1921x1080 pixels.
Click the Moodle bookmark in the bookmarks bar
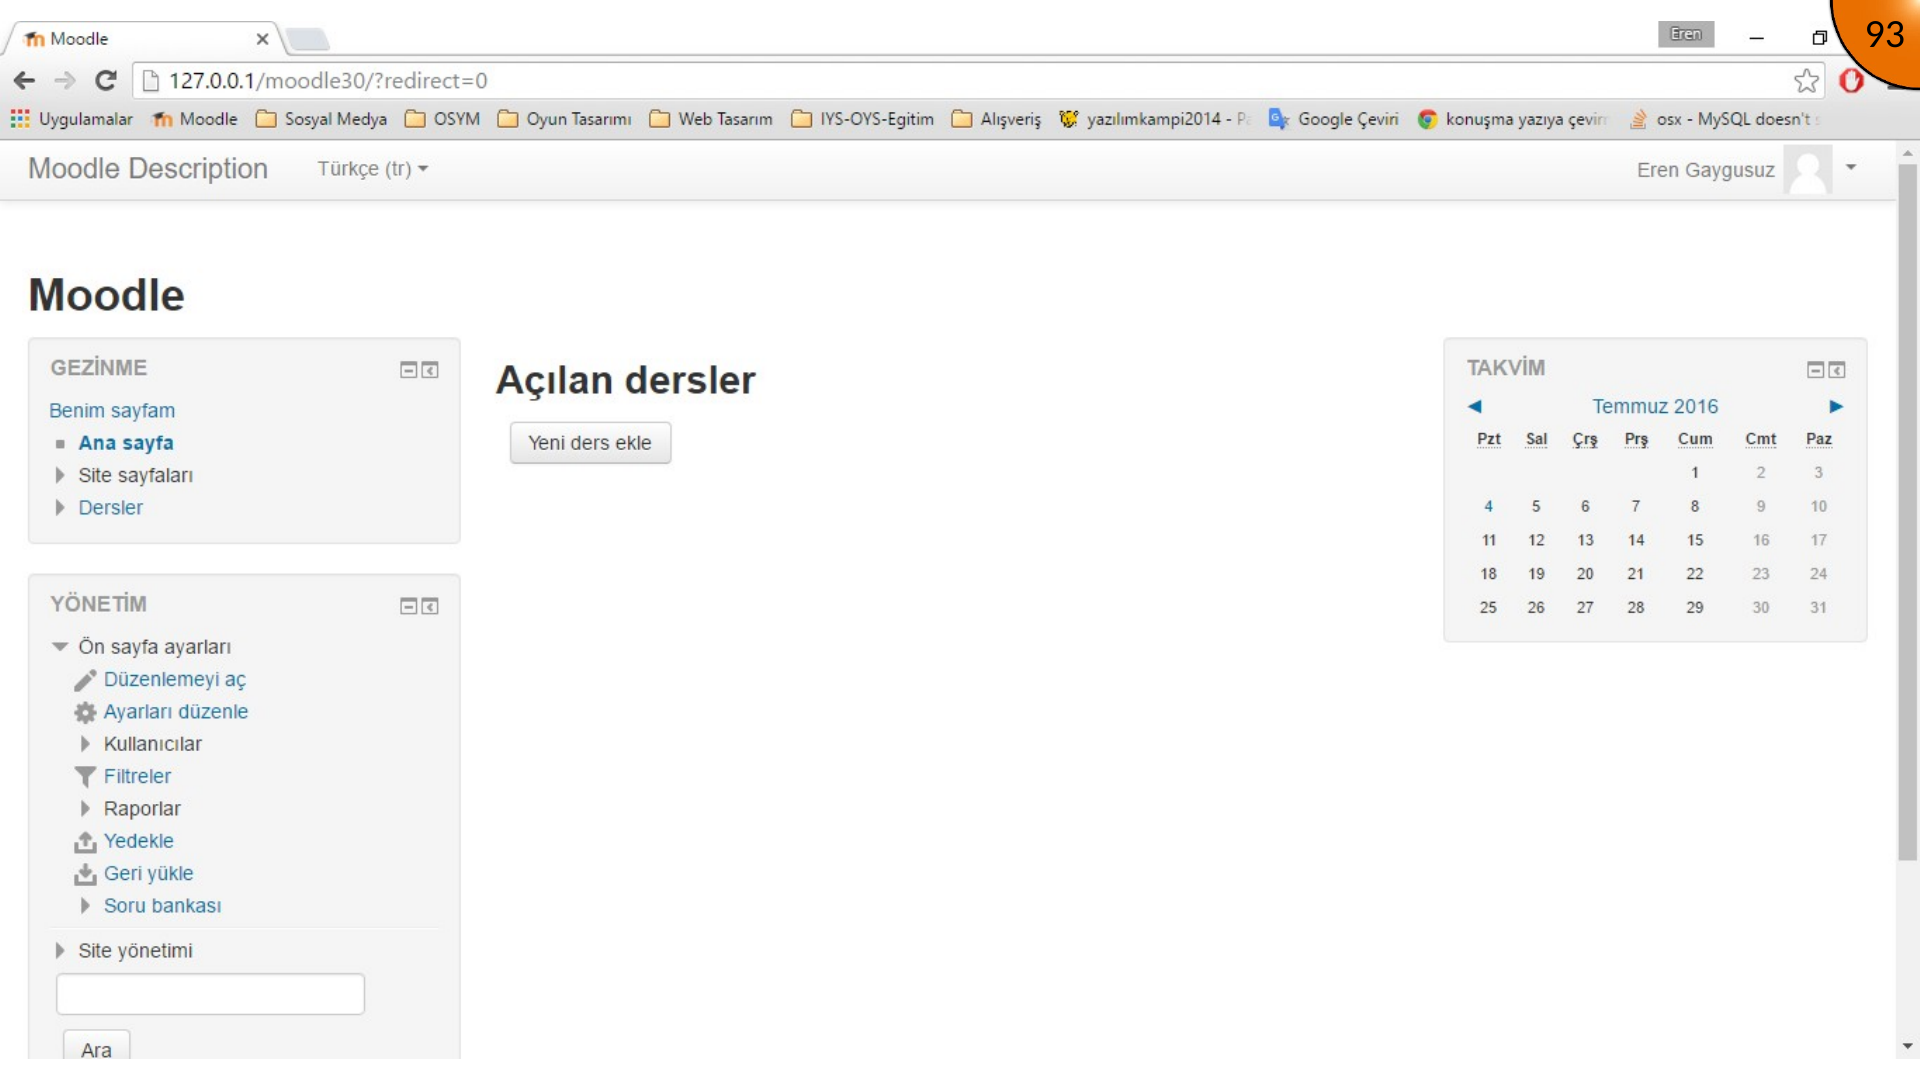pos(196,119)
